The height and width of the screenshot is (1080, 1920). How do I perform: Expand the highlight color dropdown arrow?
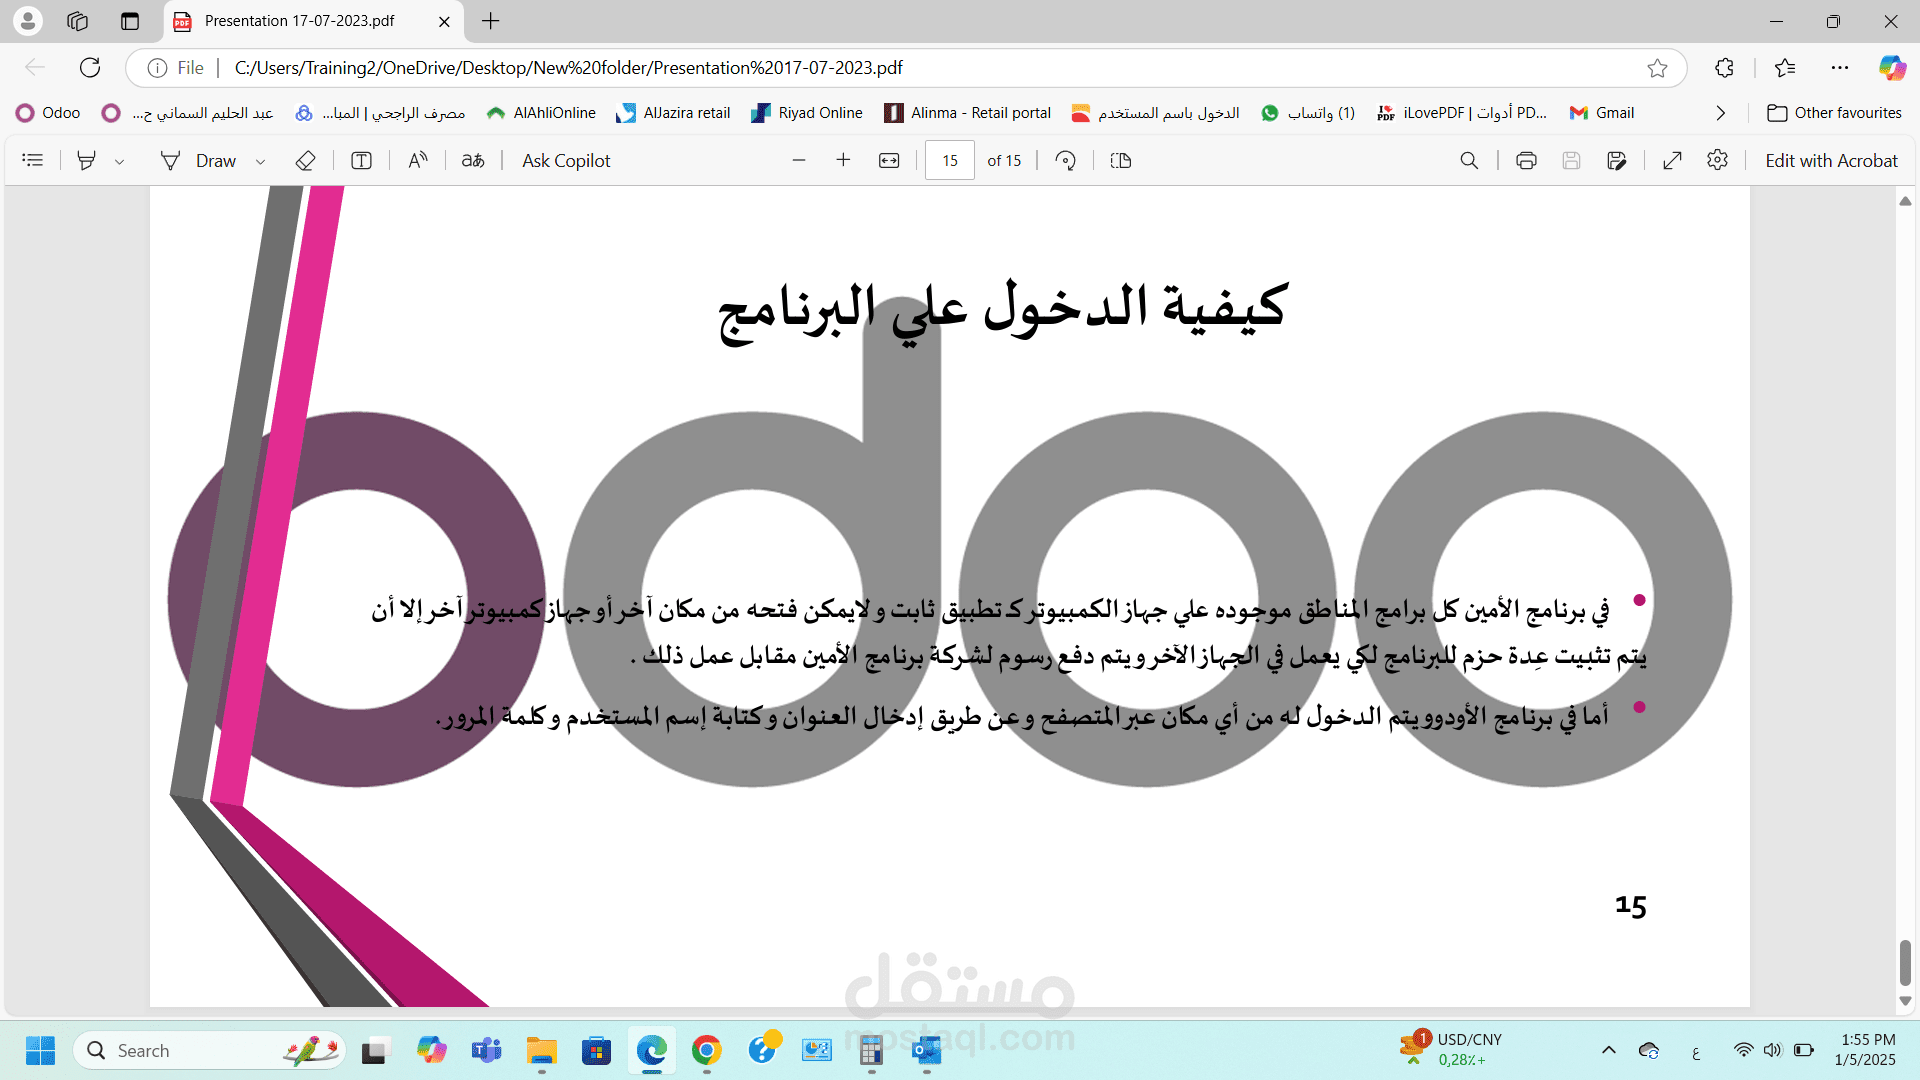119,161
